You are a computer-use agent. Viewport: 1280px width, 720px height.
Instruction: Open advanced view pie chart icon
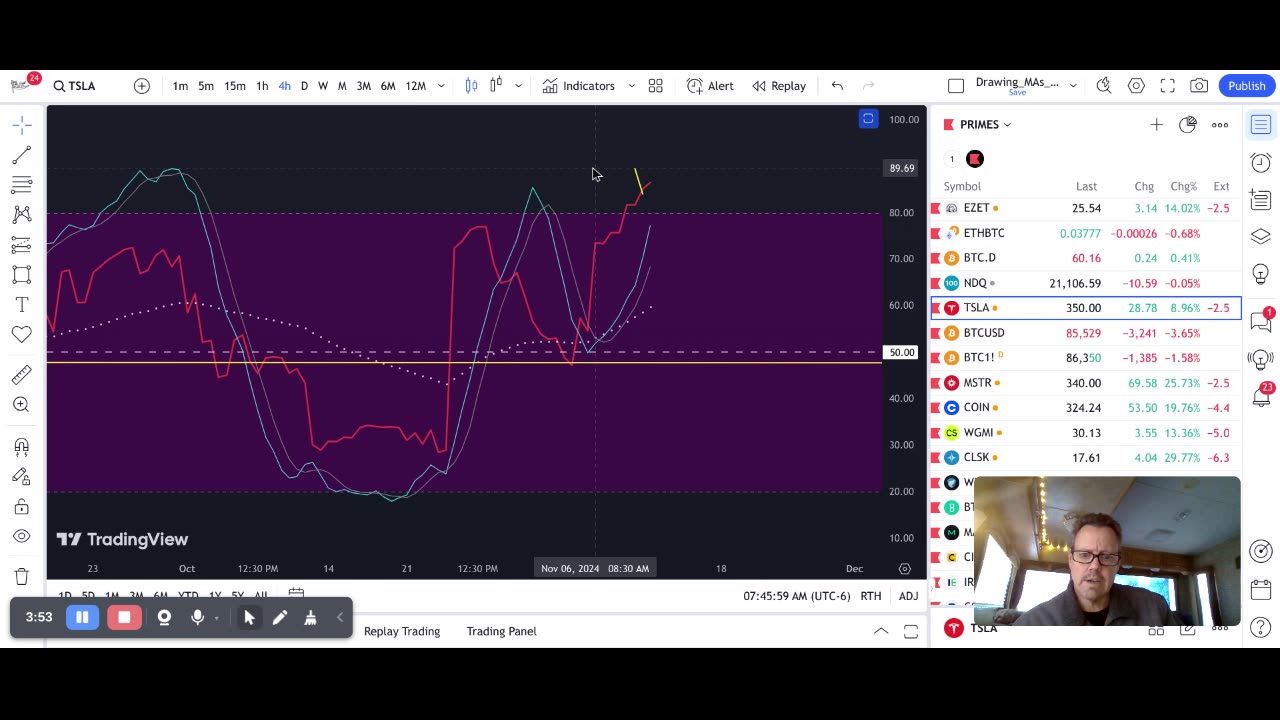(1188, 125)
